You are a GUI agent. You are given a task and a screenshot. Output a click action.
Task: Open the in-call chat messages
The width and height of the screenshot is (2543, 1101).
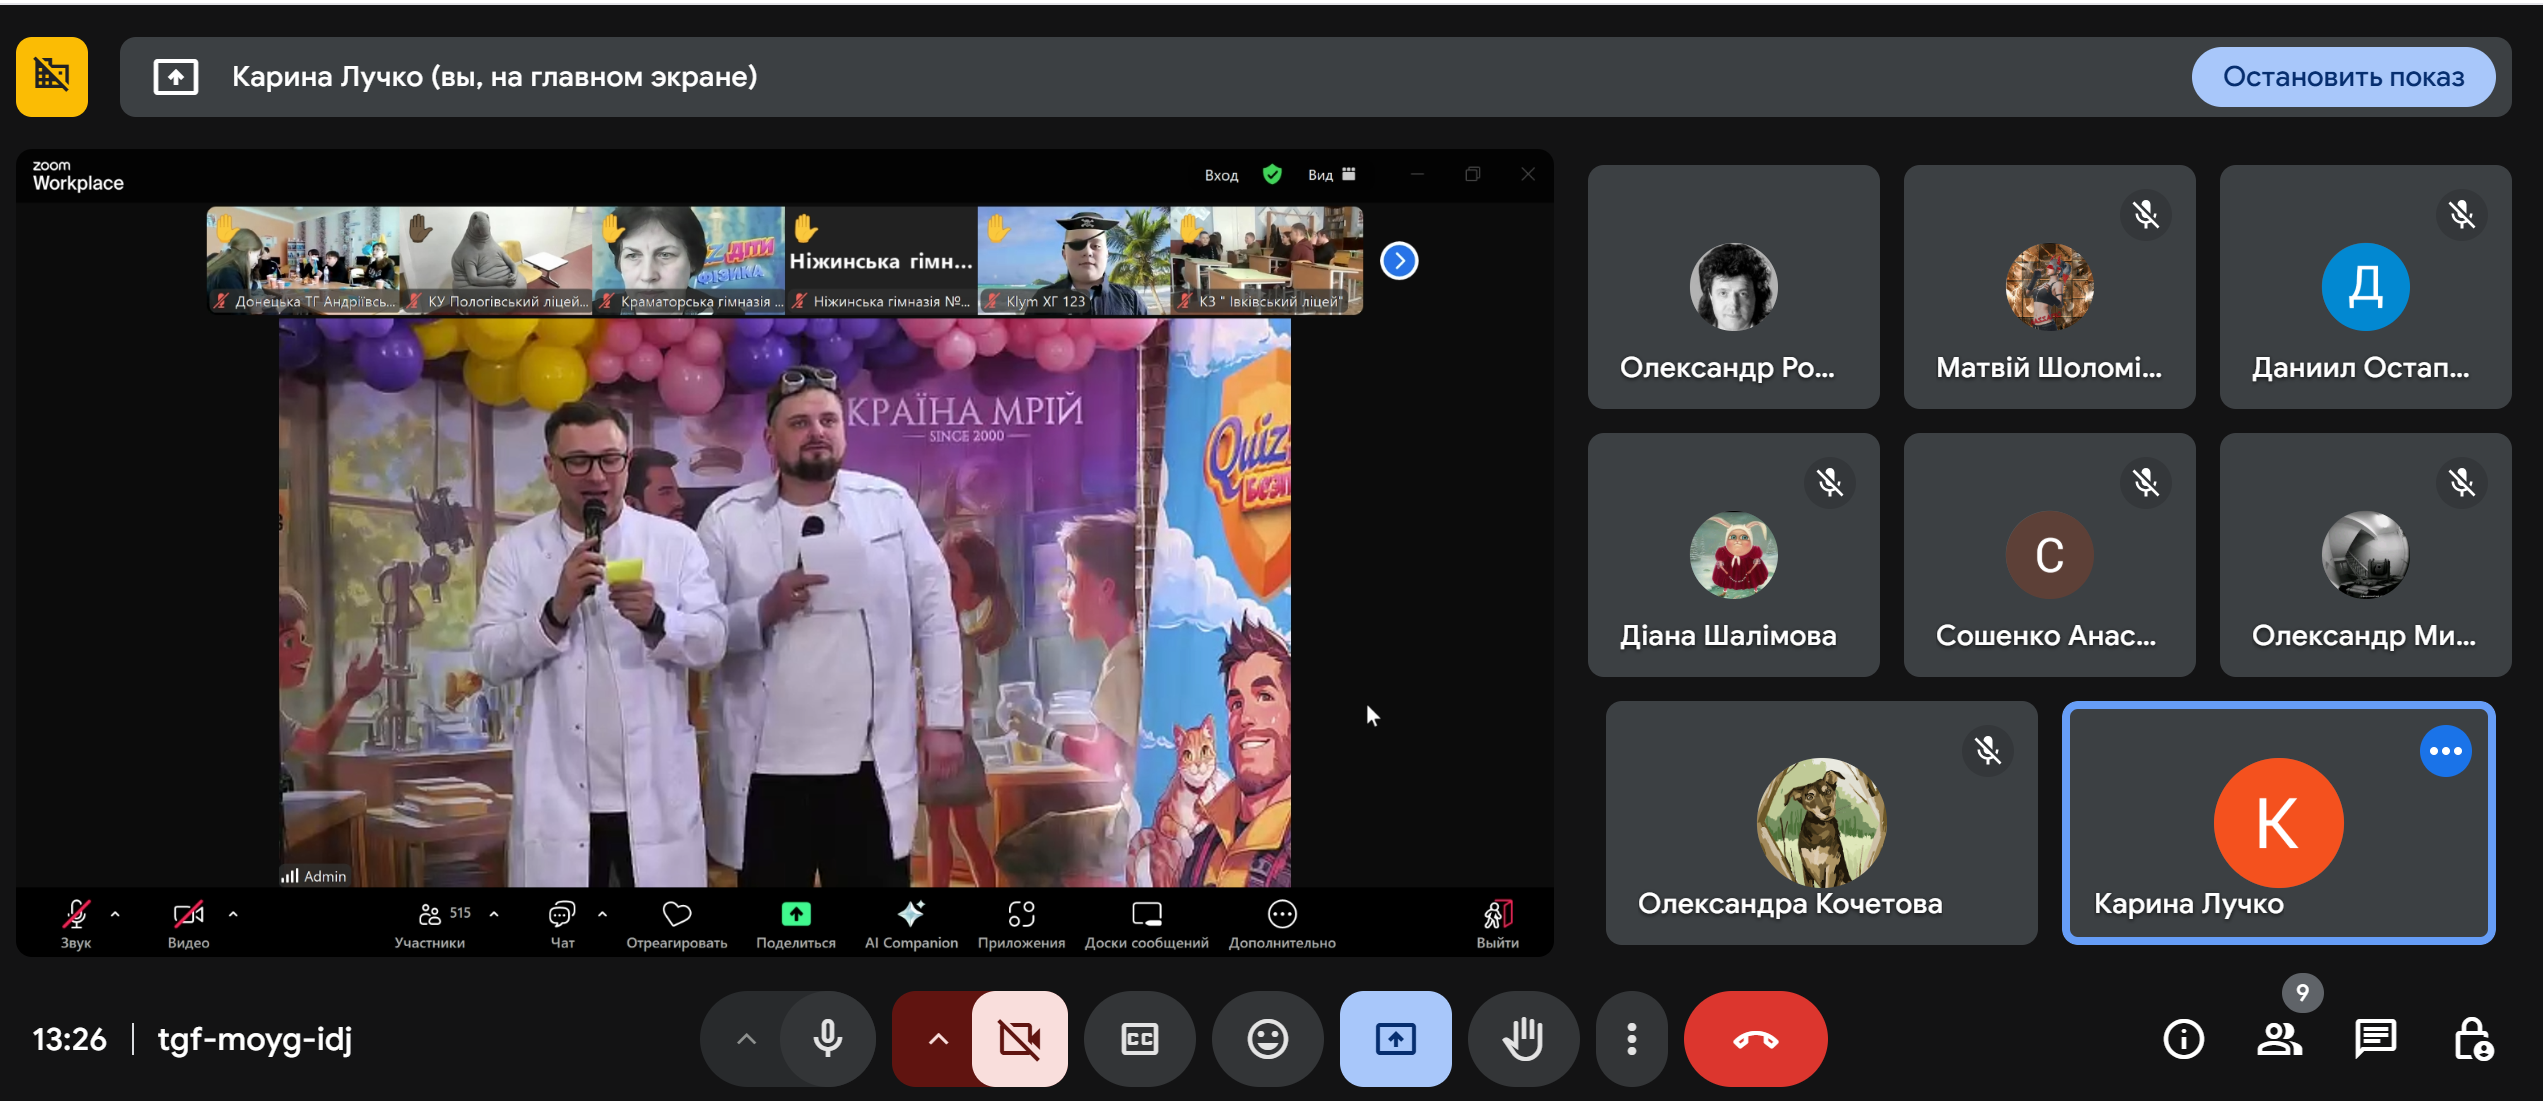2374,1039
